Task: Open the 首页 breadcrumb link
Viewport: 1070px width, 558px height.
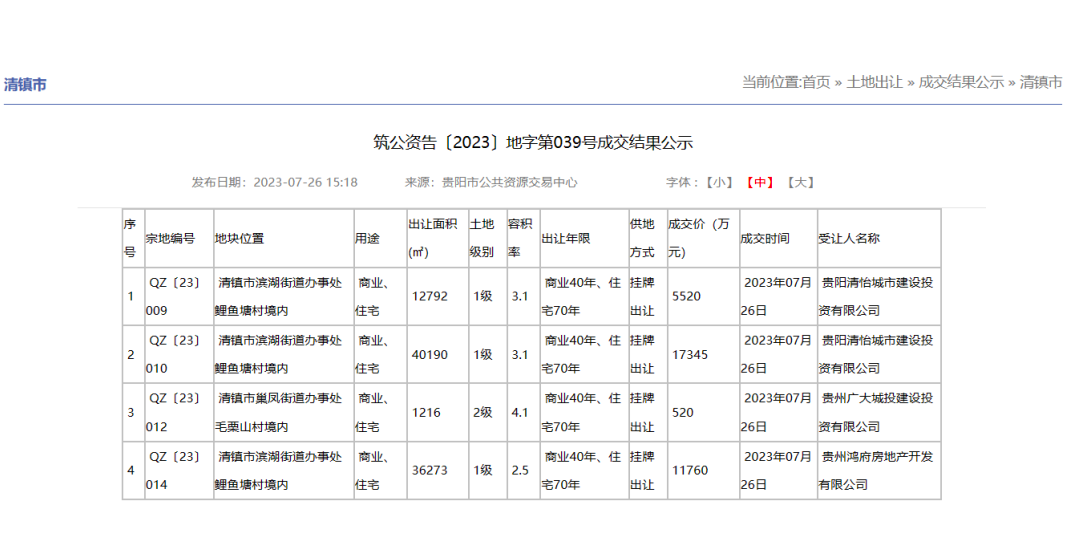Action: pos(815,83)
